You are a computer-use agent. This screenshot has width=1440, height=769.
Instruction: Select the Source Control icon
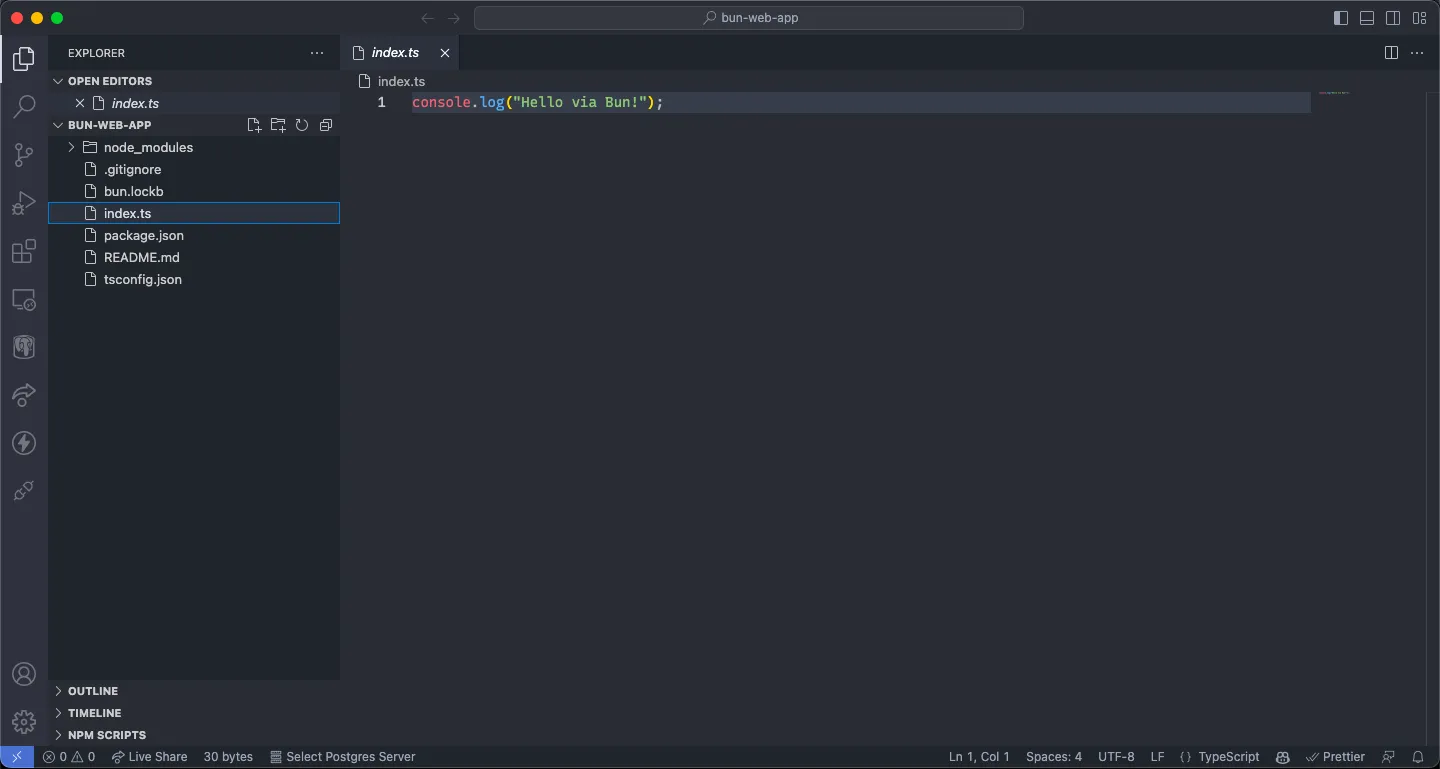click(x=24, y=155)
